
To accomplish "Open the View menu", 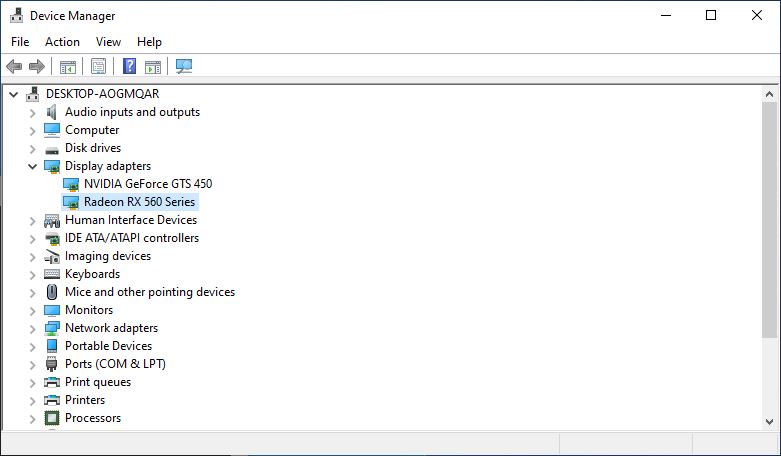I will point(108,42).
